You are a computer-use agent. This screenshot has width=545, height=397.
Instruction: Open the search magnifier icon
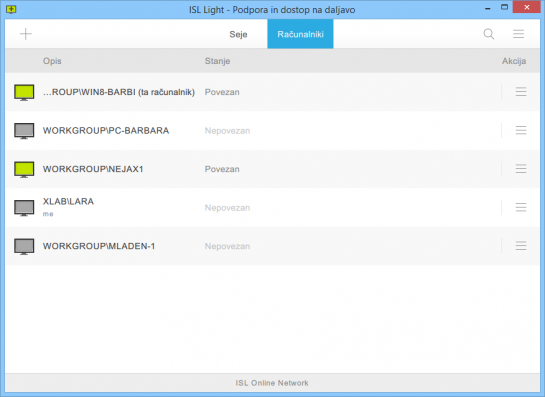(489, 34)
